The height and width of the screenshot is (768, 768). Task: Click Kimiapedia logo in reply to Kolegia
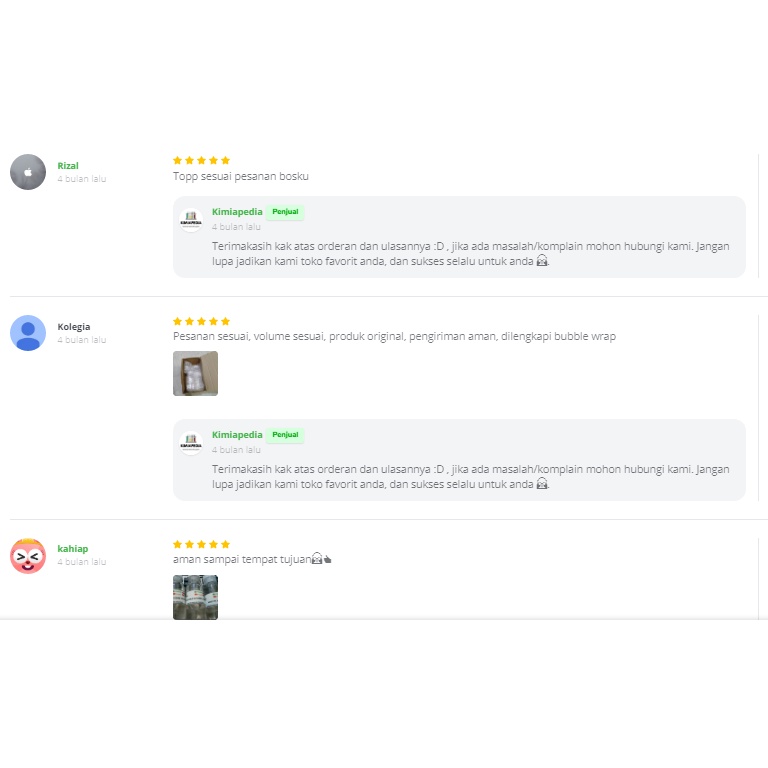191,443
